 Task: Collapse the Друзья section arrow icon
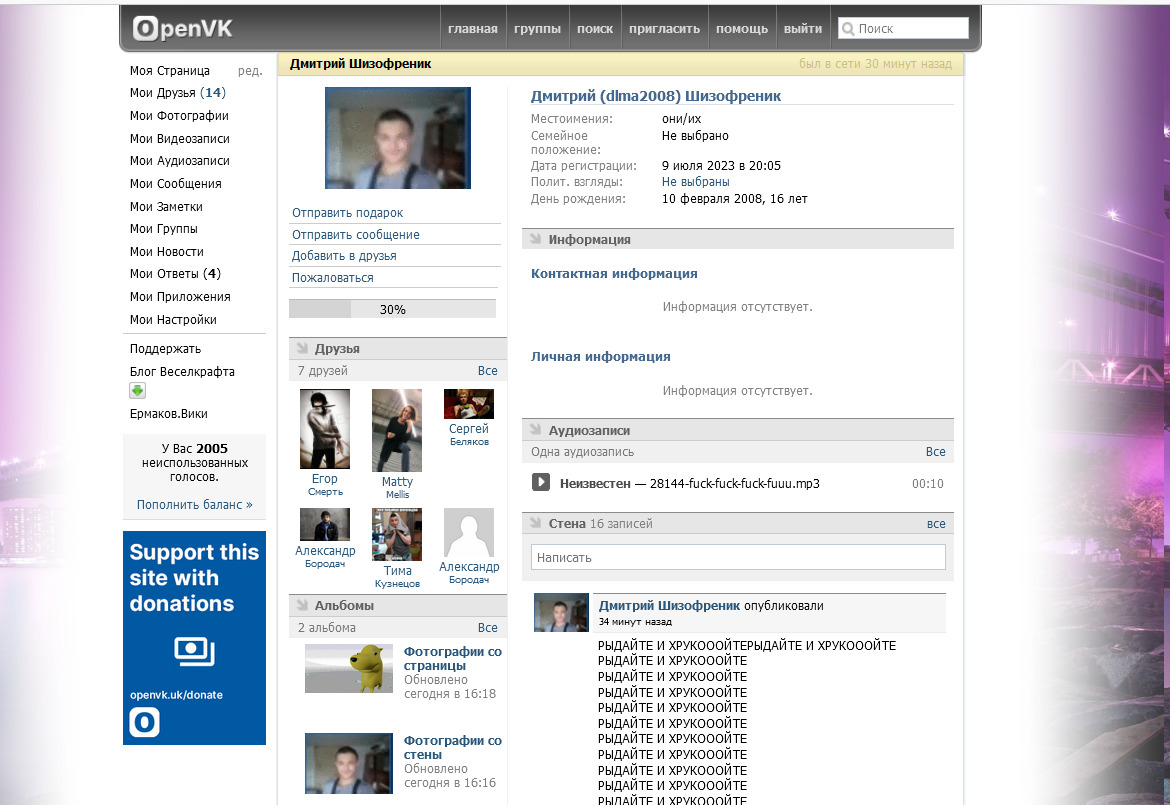click(302, 348)
